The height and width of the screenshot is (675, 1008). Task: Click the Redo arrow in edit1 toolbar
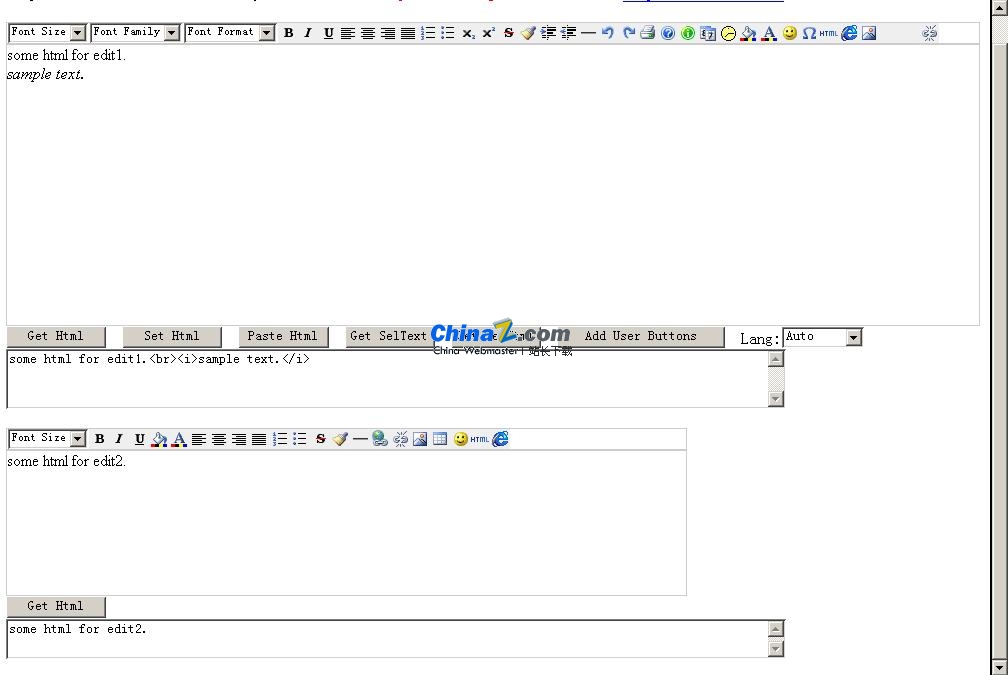(628, 33)
